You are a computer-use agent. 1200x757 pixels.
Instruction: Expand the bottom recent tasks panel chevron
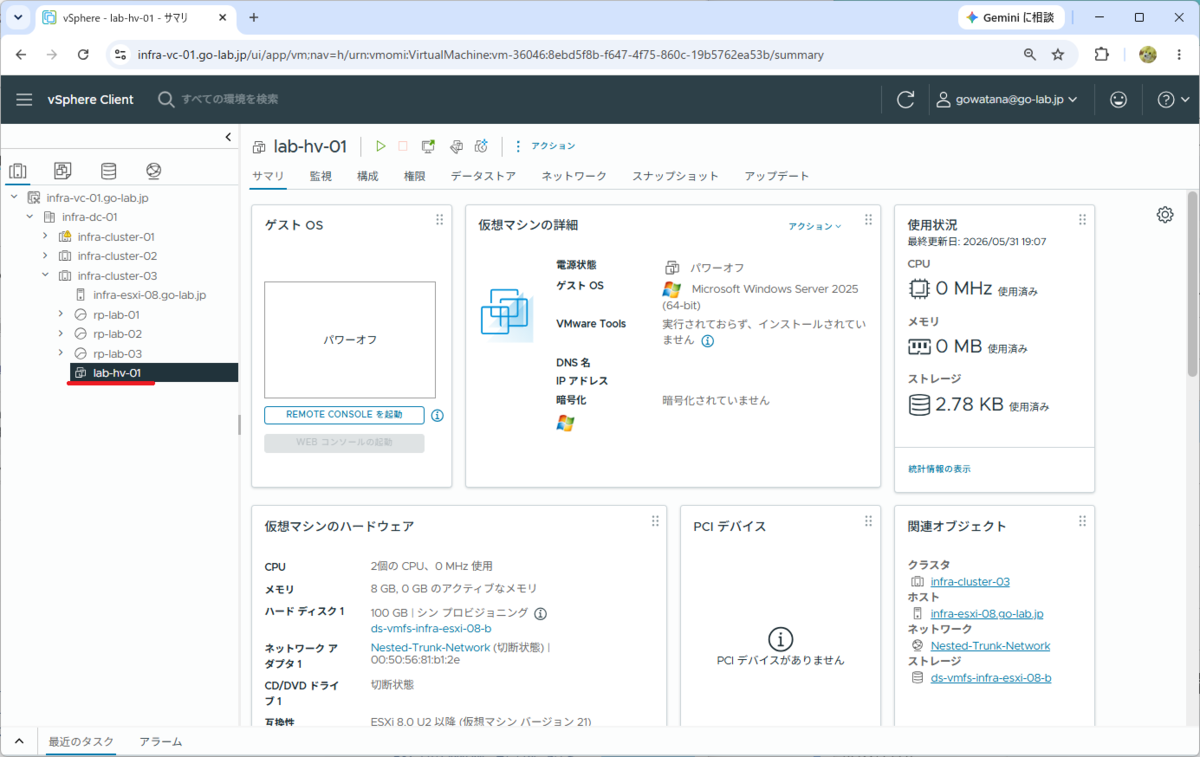coord(18,742)
